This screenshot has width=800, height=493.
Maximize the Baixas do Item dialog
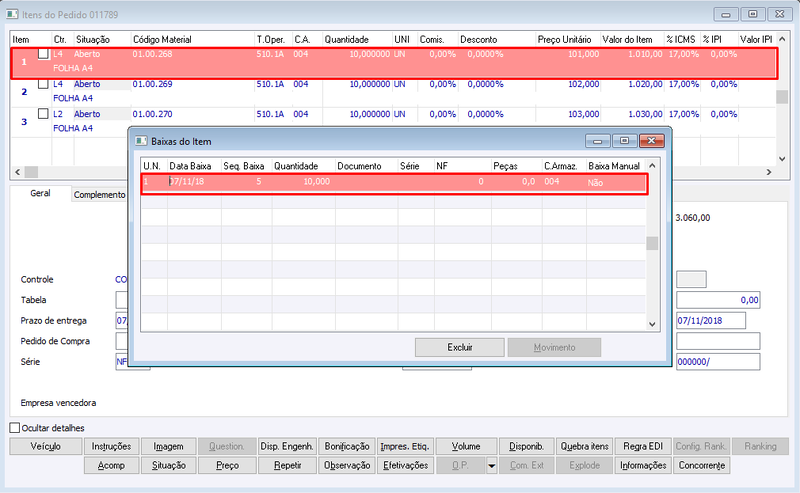point(624,141)
